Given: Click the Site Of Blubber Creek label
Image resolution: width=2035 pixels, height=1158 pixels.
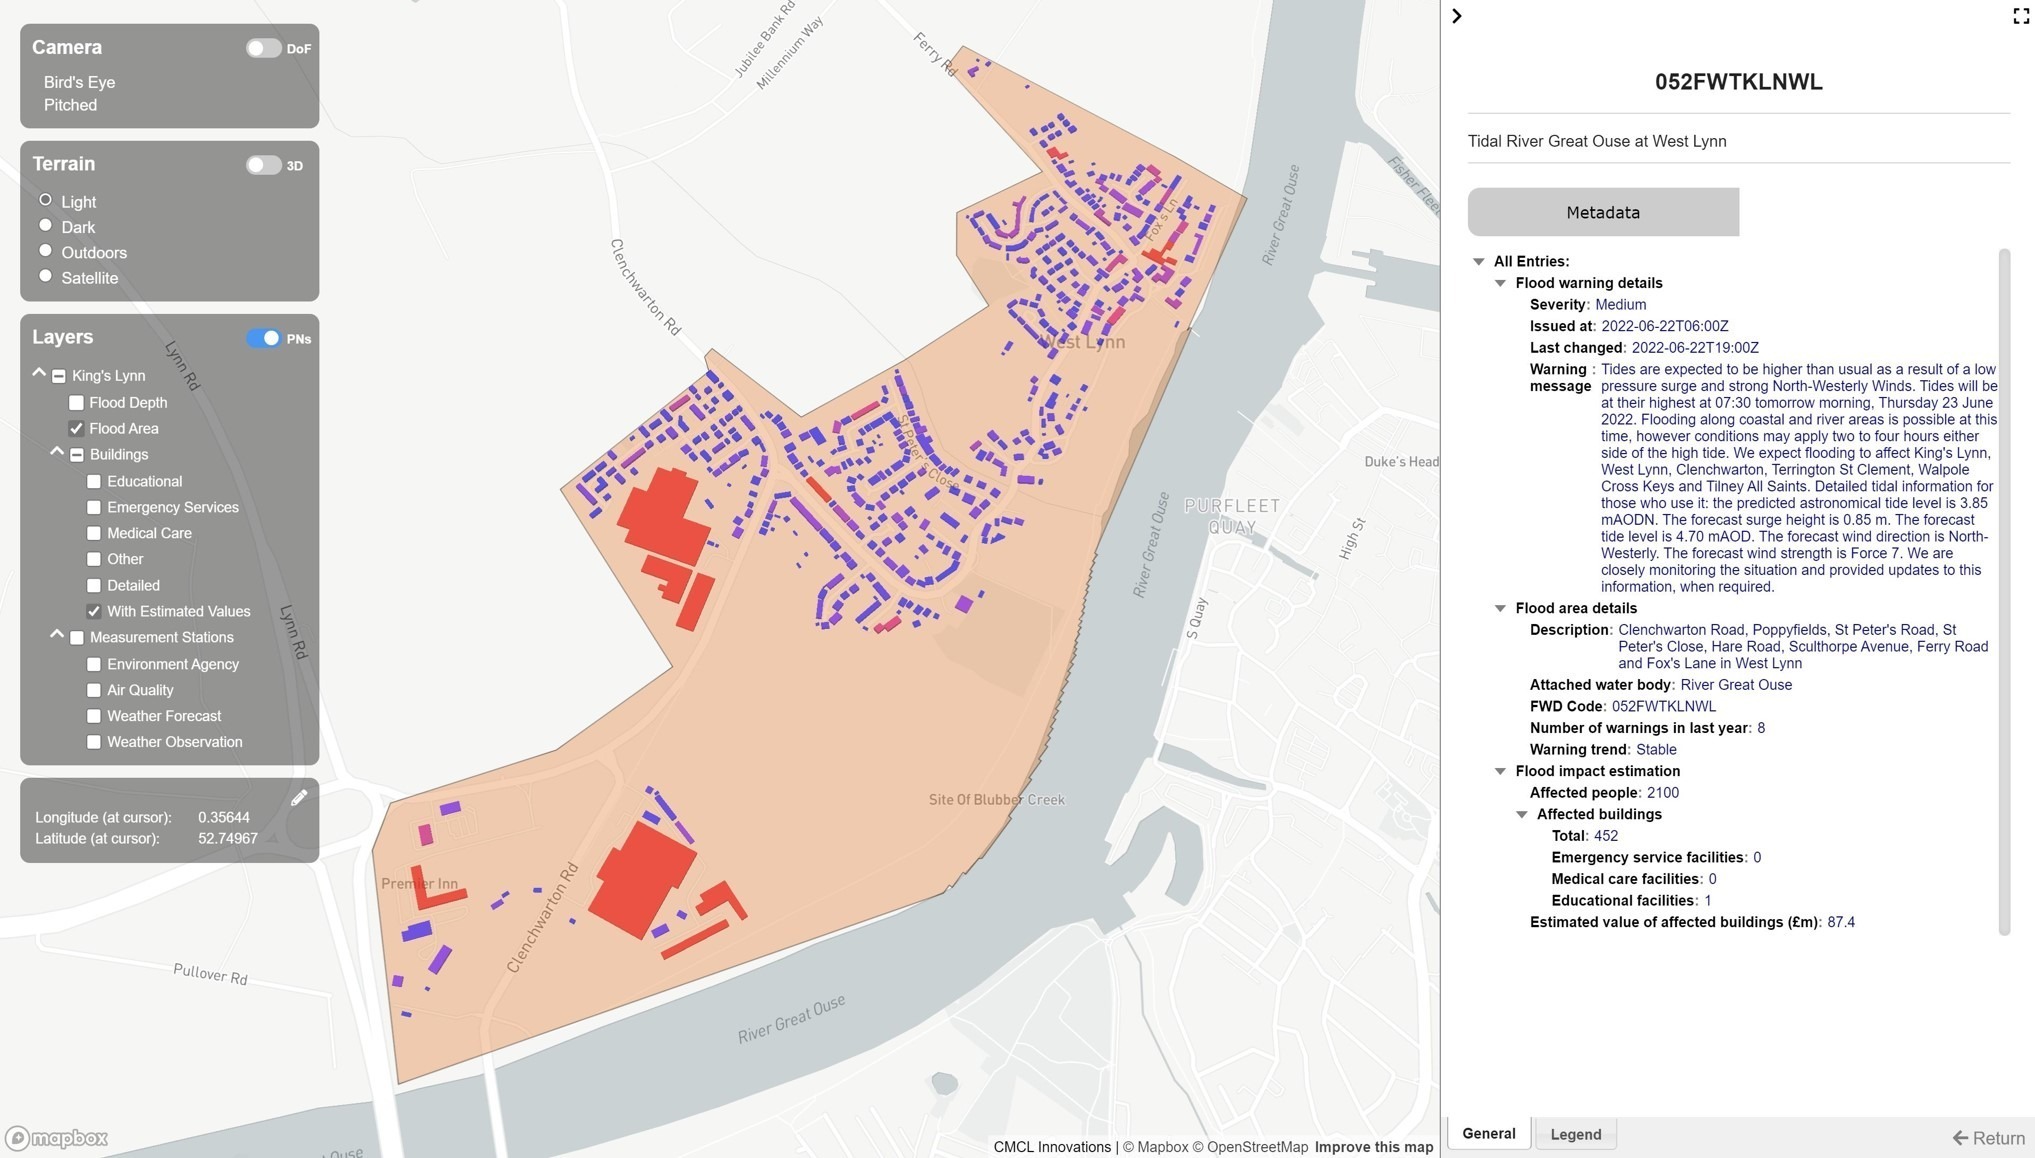Looking at the screenshot, I should pyautogui.click(x=997, y=800).
